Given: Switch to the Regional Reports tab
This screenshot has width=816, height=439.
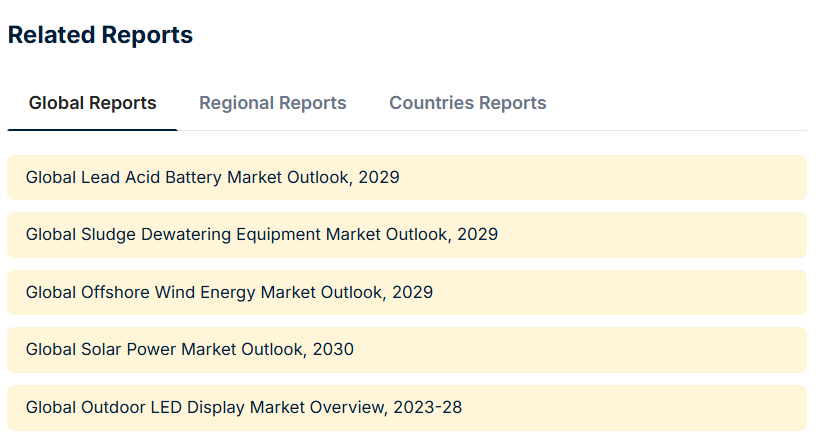Looking at the screenshot, I should [x=272, y=103].
